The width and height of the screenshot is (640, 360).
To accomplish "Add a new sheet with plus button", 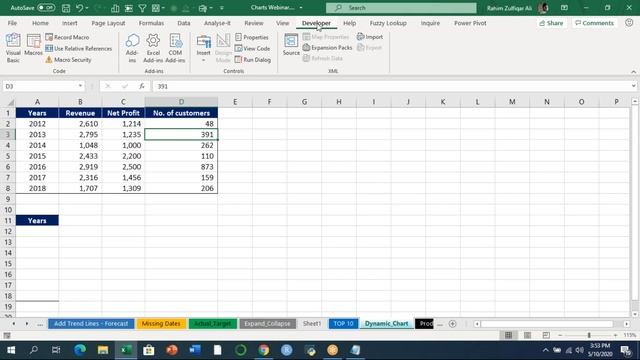I will pos(452,324).
